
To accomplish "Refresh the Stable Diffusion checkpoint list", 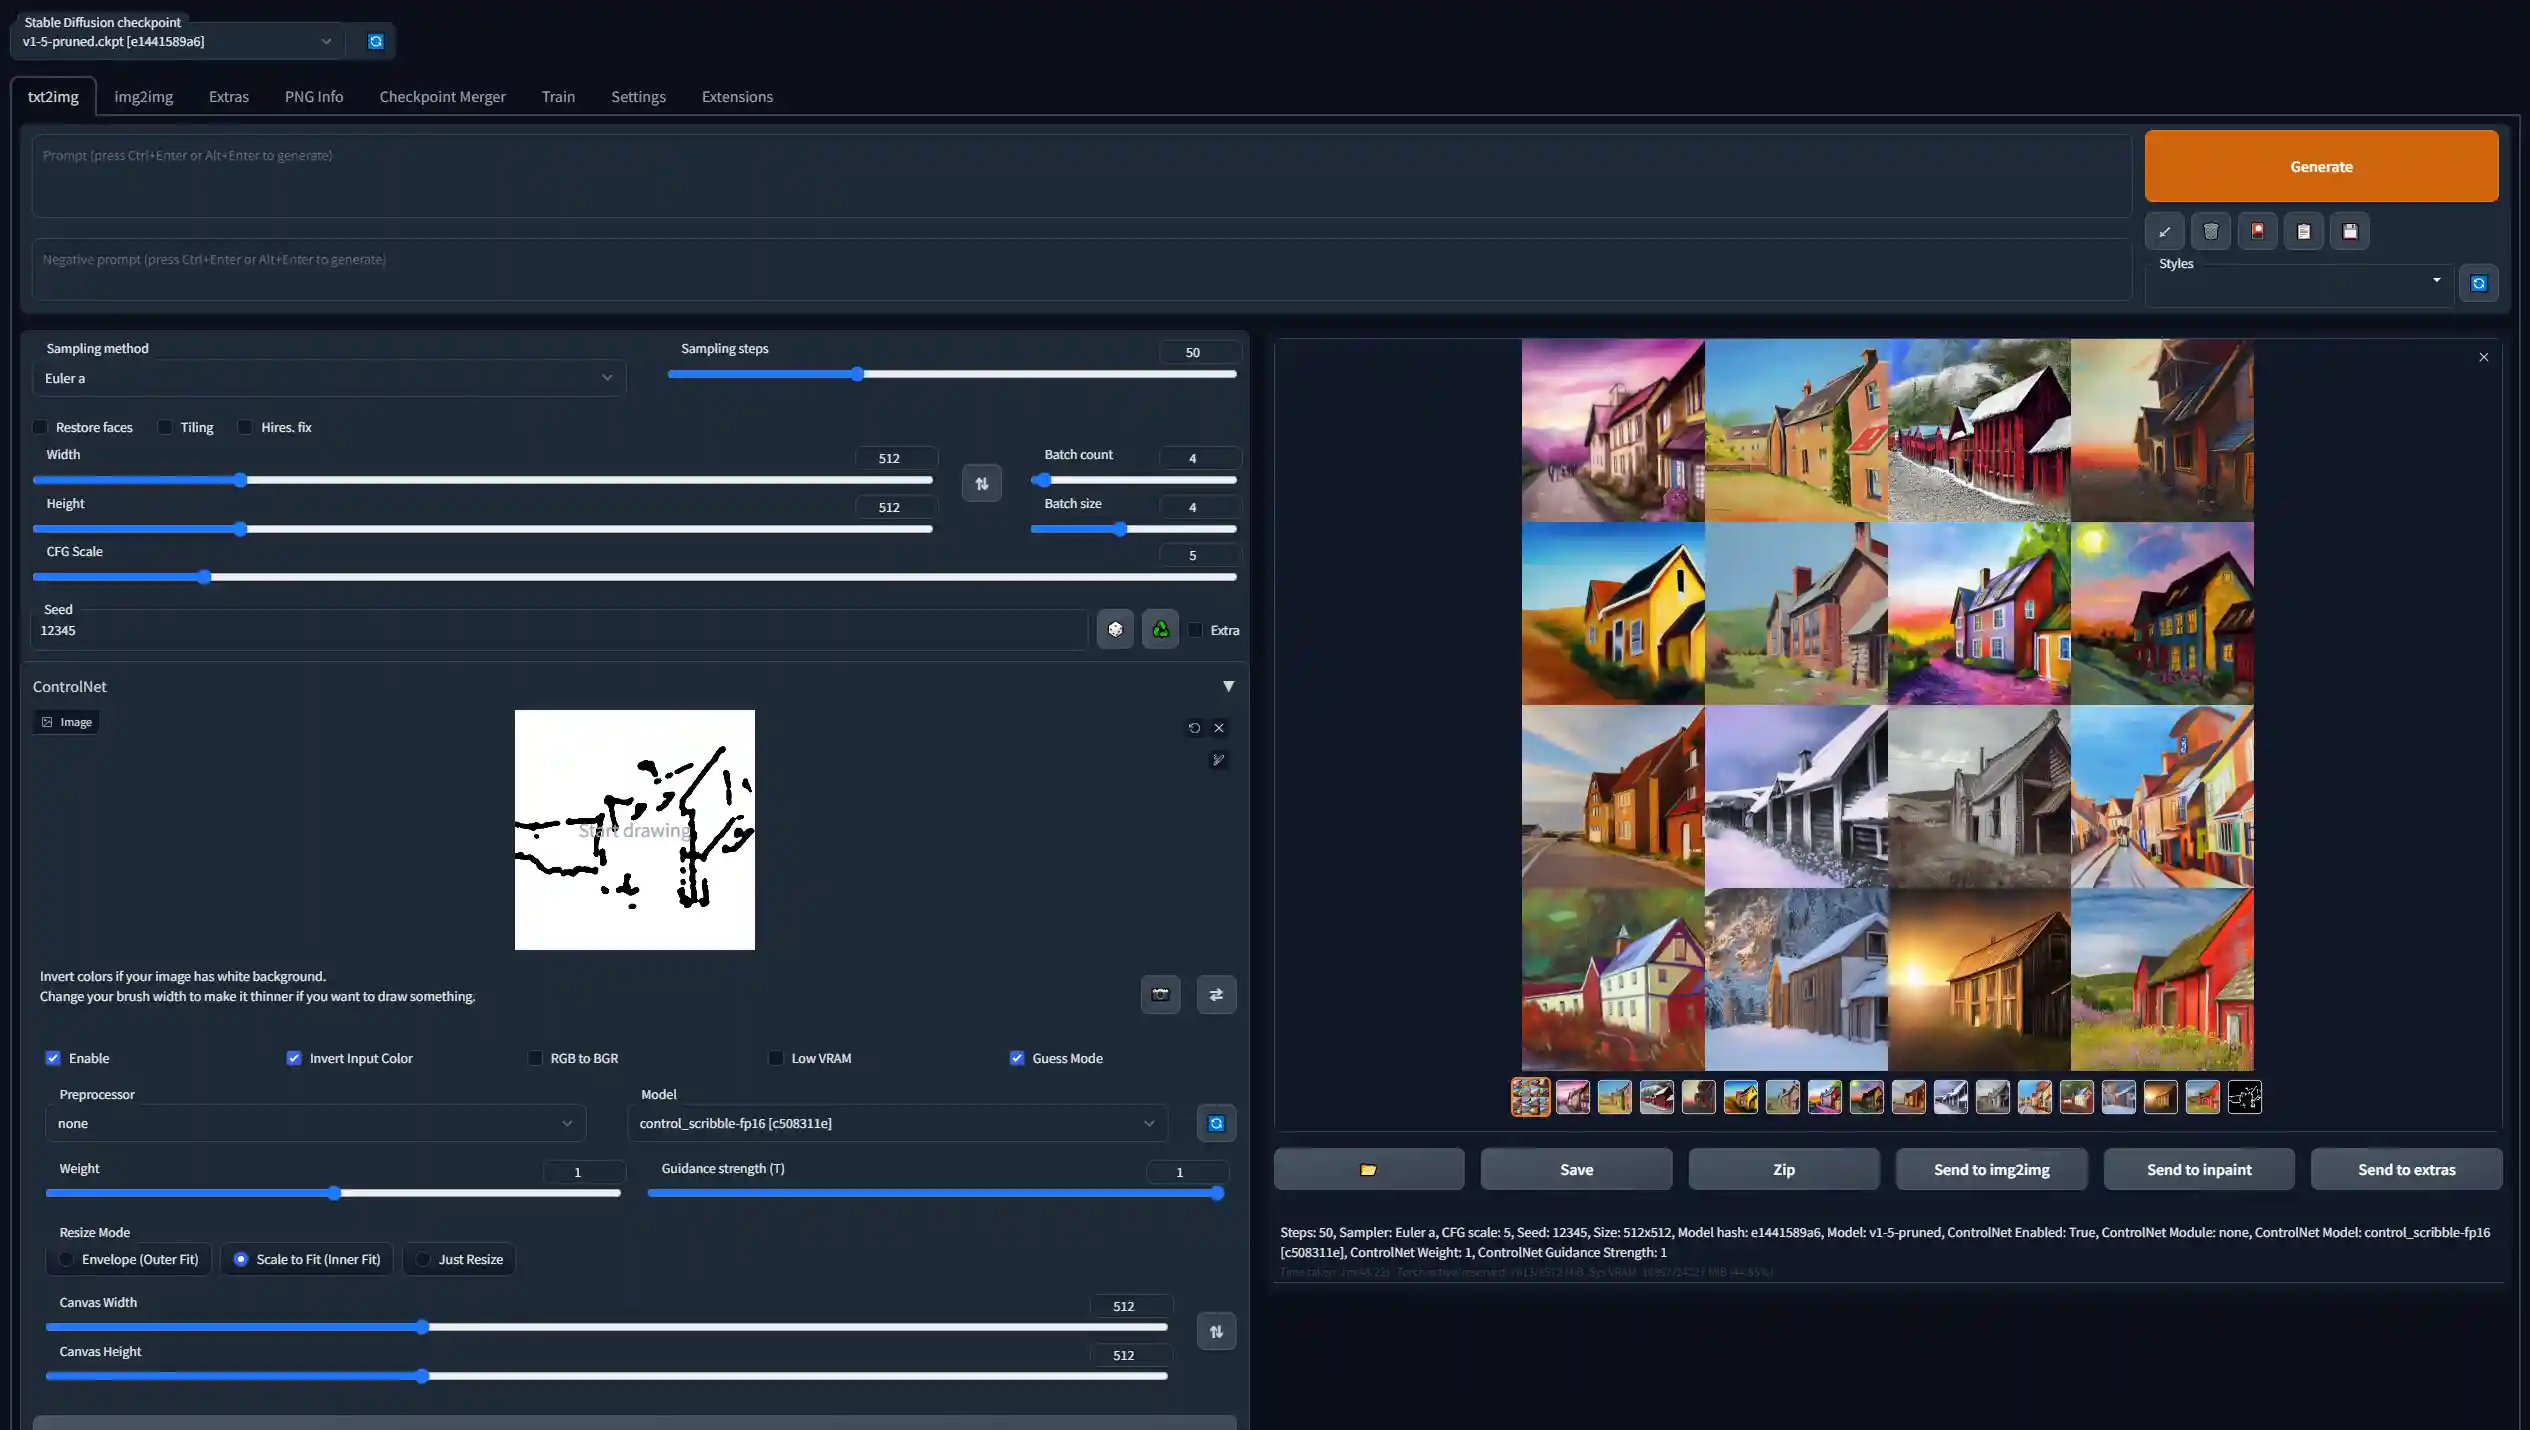I will 375,41.
